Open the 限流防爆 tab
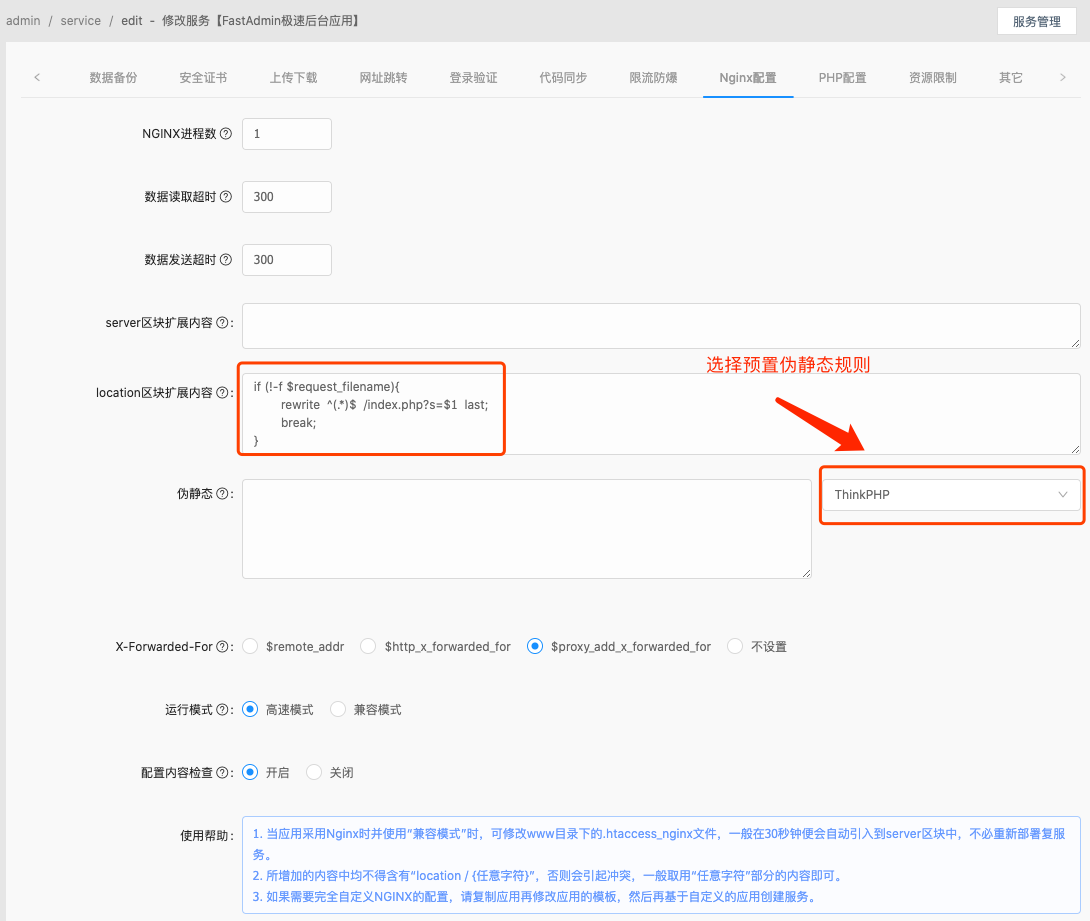This screenshot has width=1090, height=921. tap(653, 76)
